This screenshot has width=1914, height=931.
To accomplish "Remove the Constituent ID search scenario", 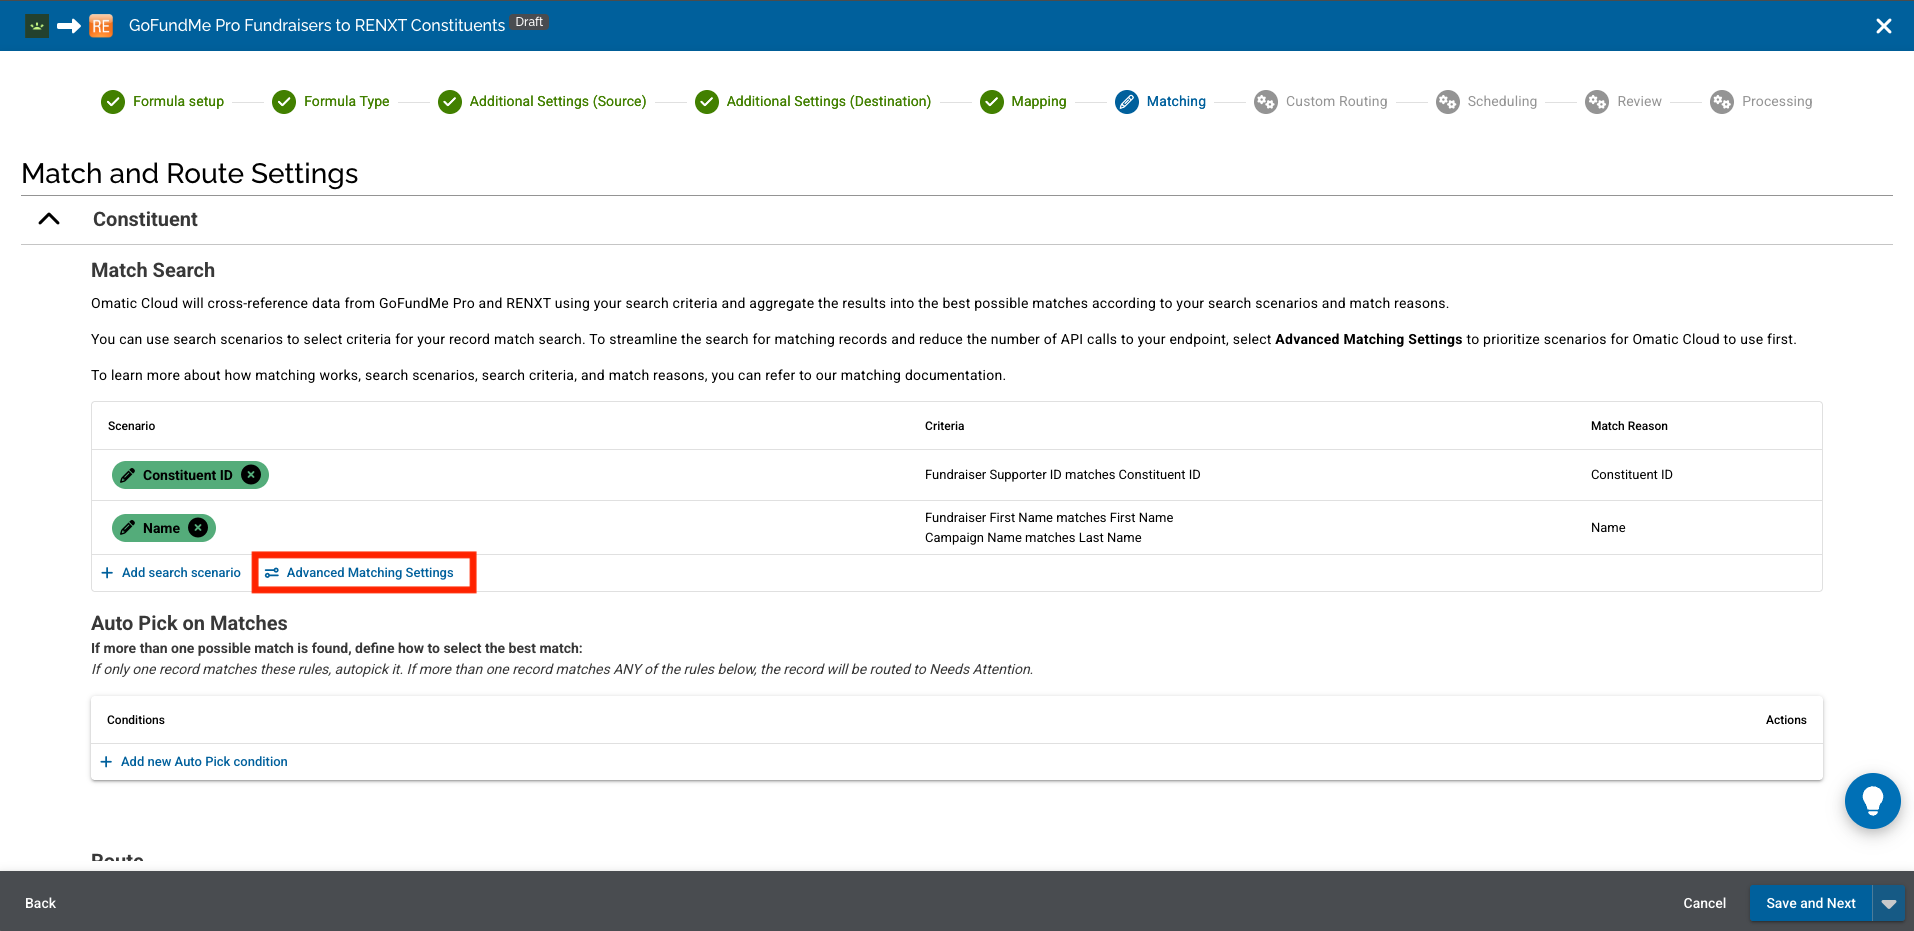I will tap(251, 475).
